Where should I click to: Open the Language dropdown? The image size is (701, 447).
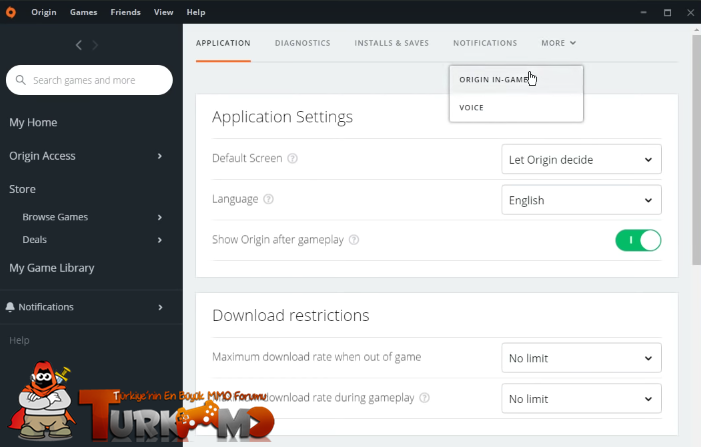point(581,200)
